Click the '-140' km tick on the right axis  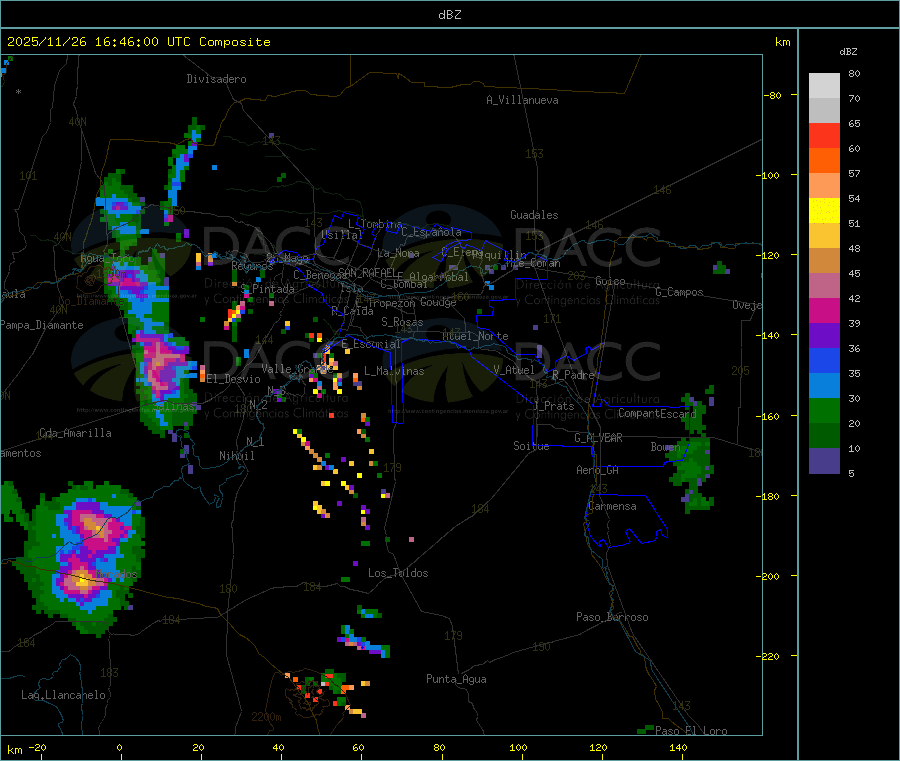(x=770, y=335)
